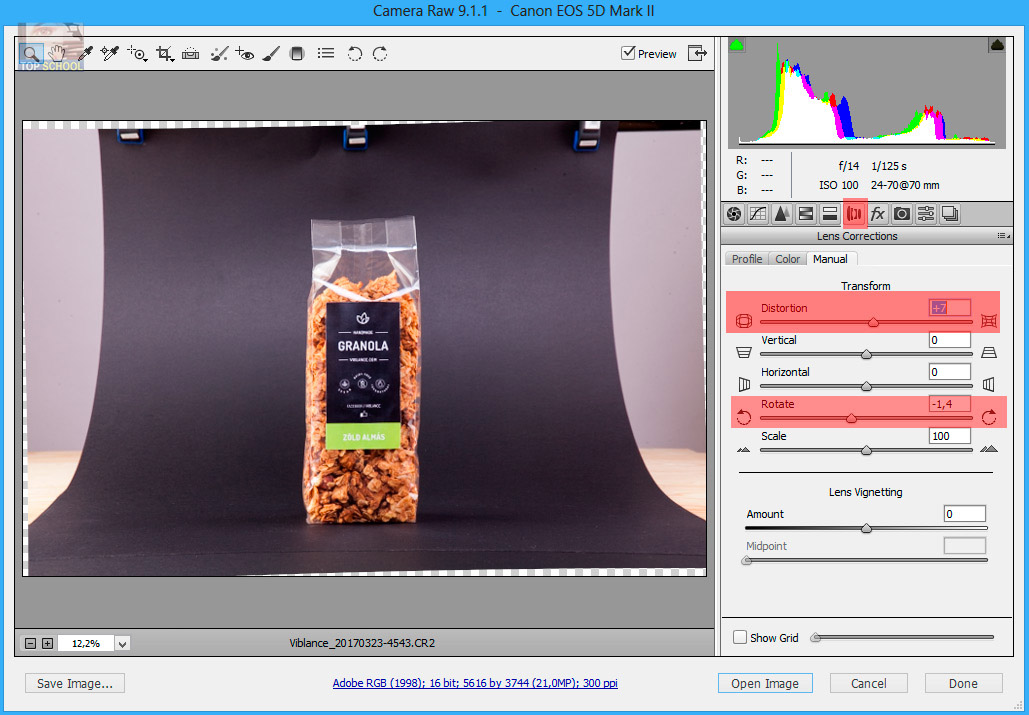Click the Vertical slider handle

pyautogui.click(x=866, y=354)
